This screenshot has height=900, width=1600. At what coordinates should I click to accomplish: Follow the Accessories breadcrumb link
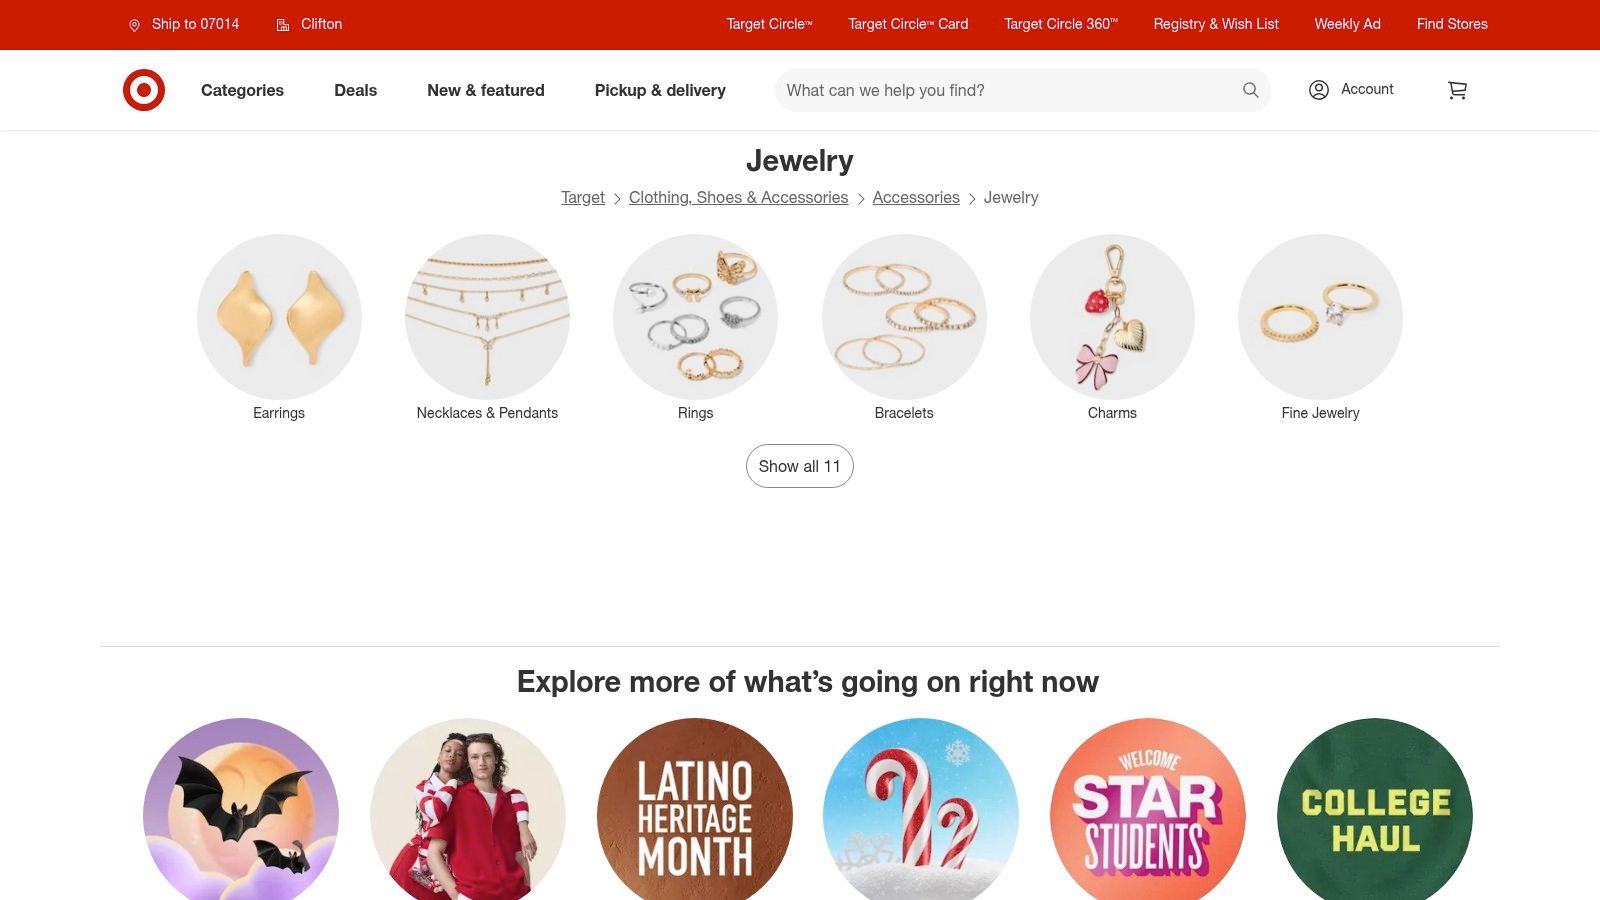[916, 198]
